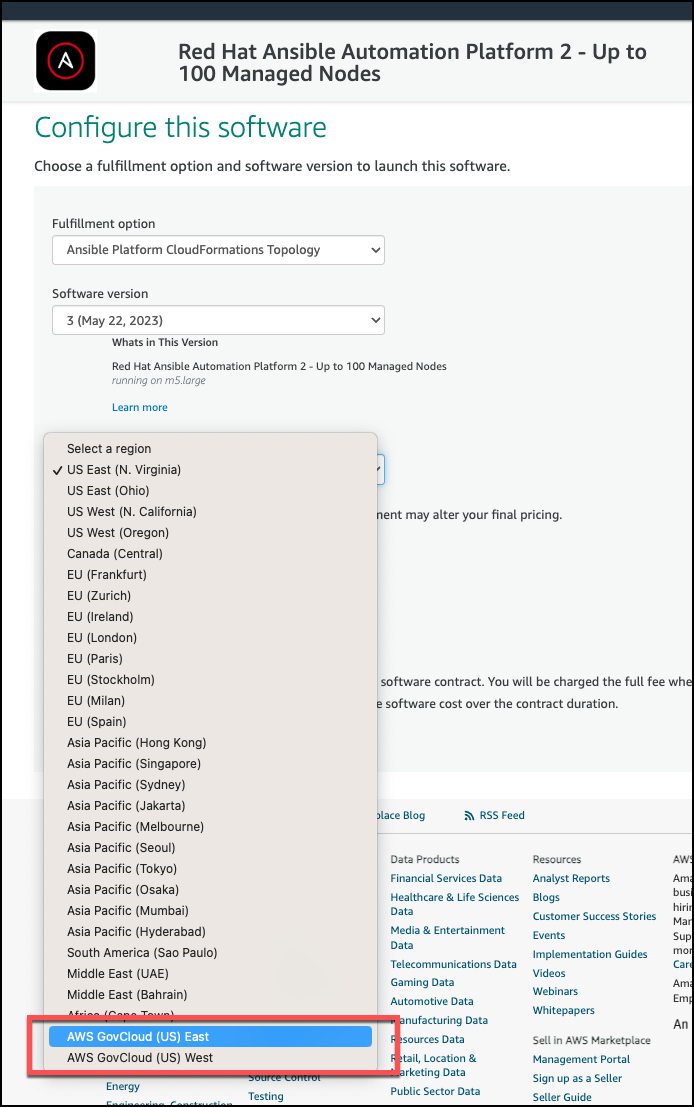Open the Webinars link
Image resolution: width=694 pixels, height=1107 pixels.
click(x=555, y=992)
